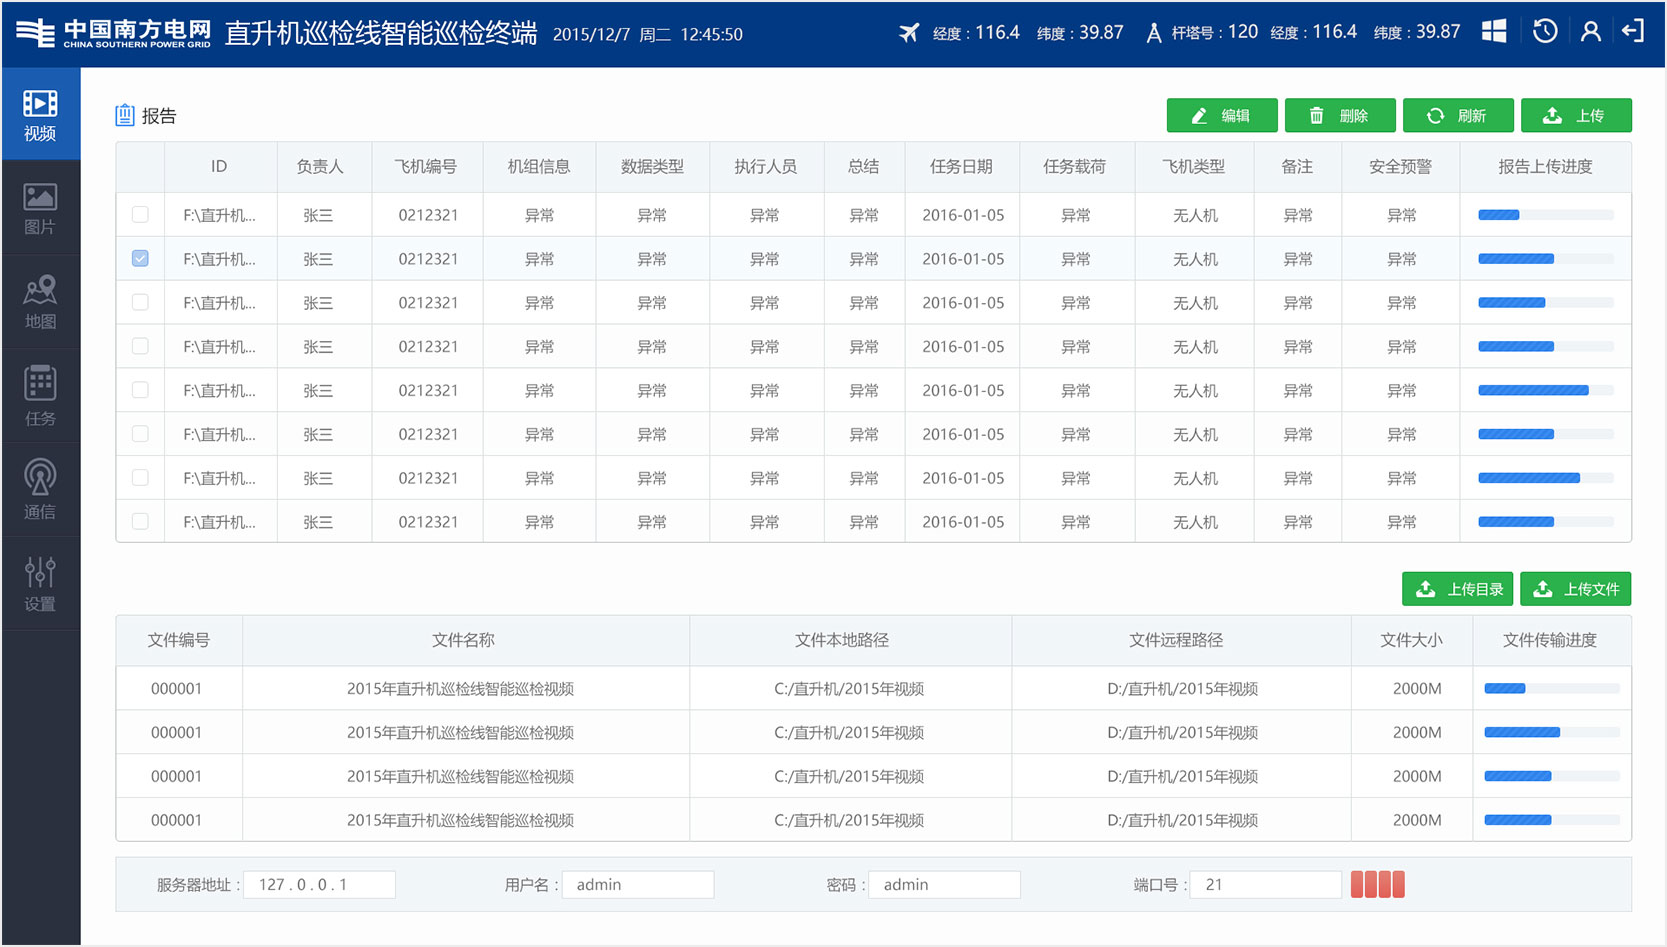Screen dimensions: 1667x947
Task: Click the first row's upload progress bar
Action: point(1545,214)
